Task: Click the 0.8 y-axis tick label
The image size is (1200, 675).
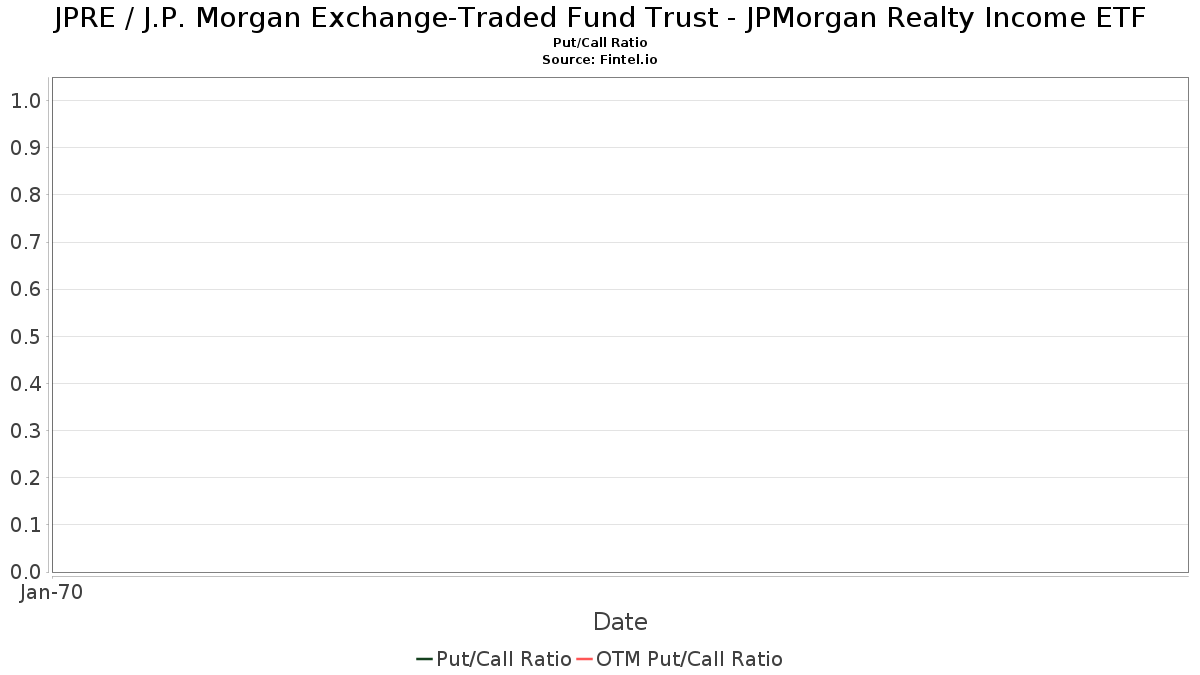Action: pos(25,195)
